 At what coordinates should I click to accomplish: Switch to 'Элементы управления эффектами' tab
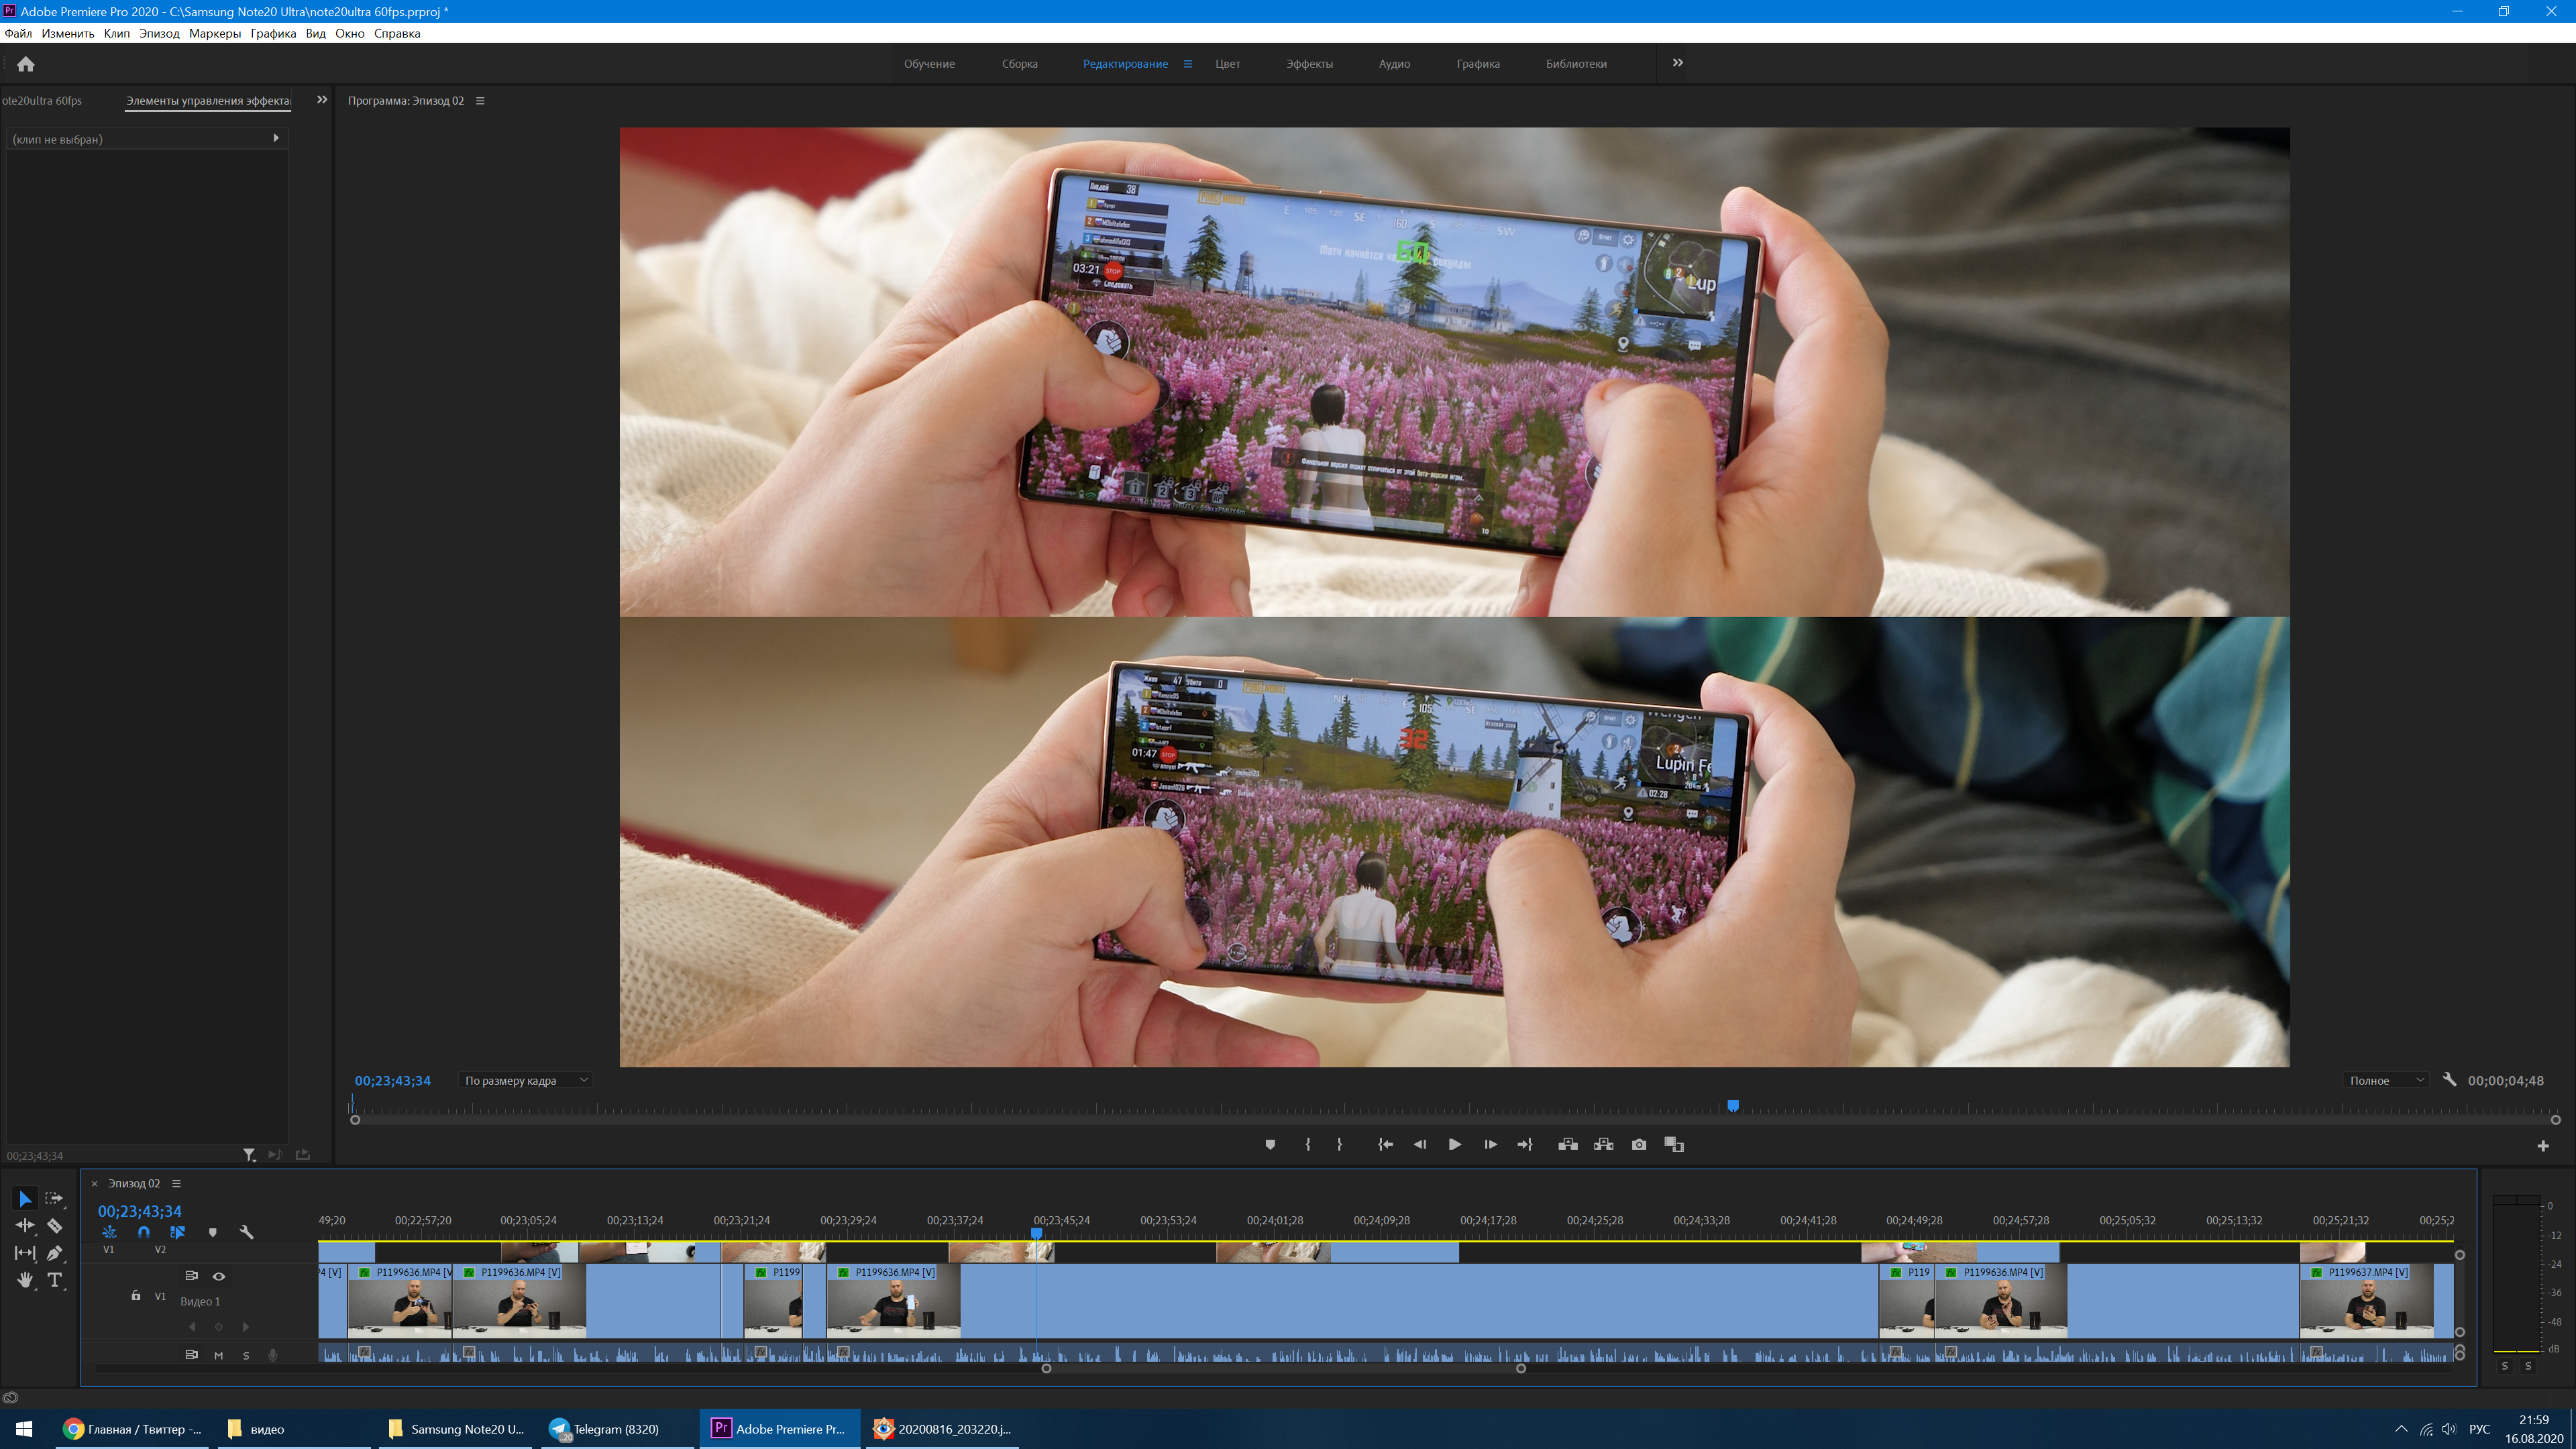(208, 101)
